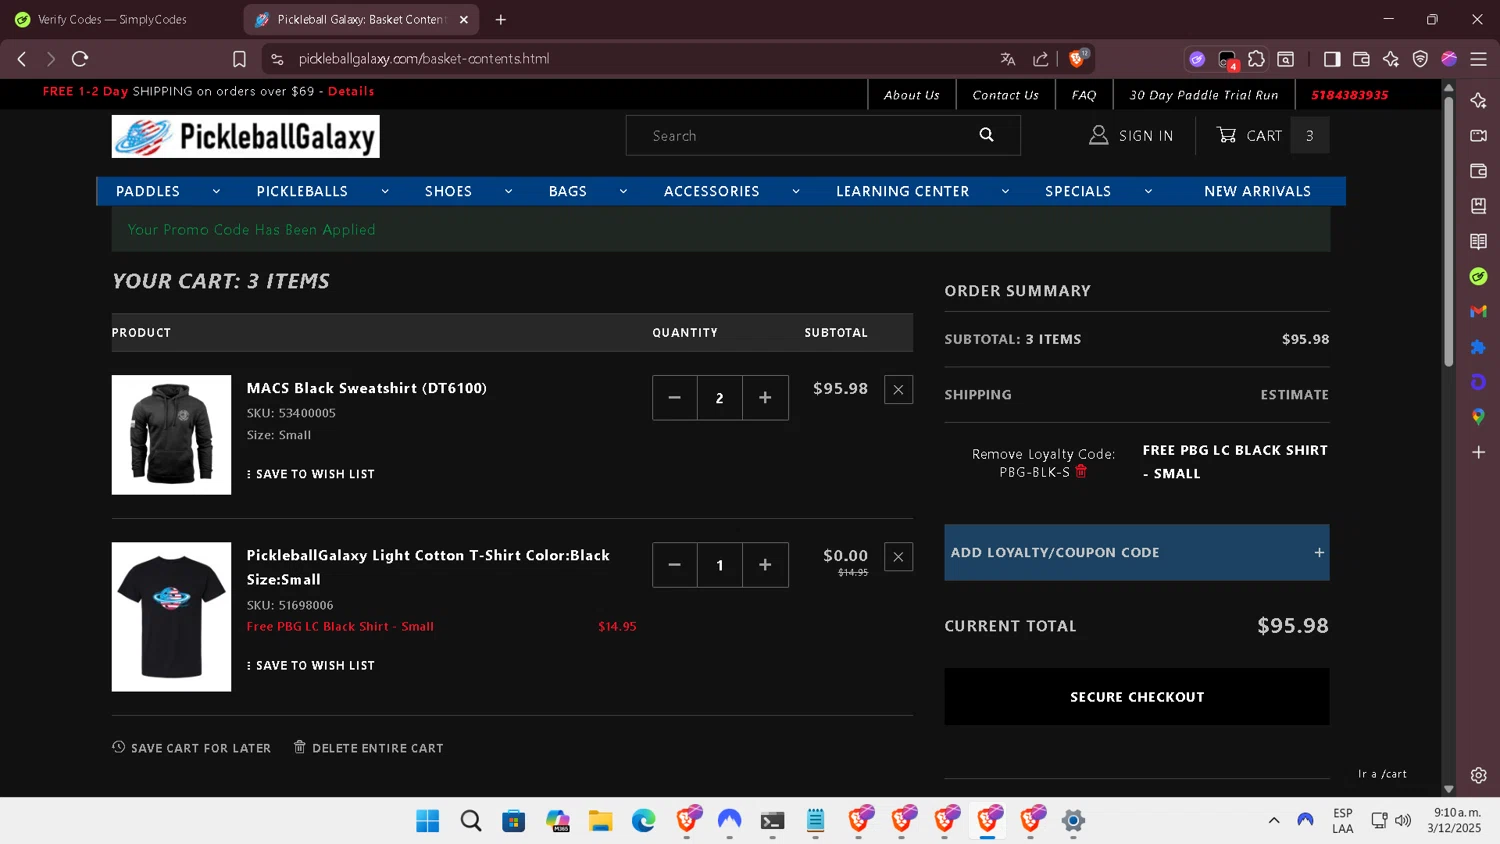Click SECURE CHECKOUT button
1500x844 pixels.
coord(1137,697)
